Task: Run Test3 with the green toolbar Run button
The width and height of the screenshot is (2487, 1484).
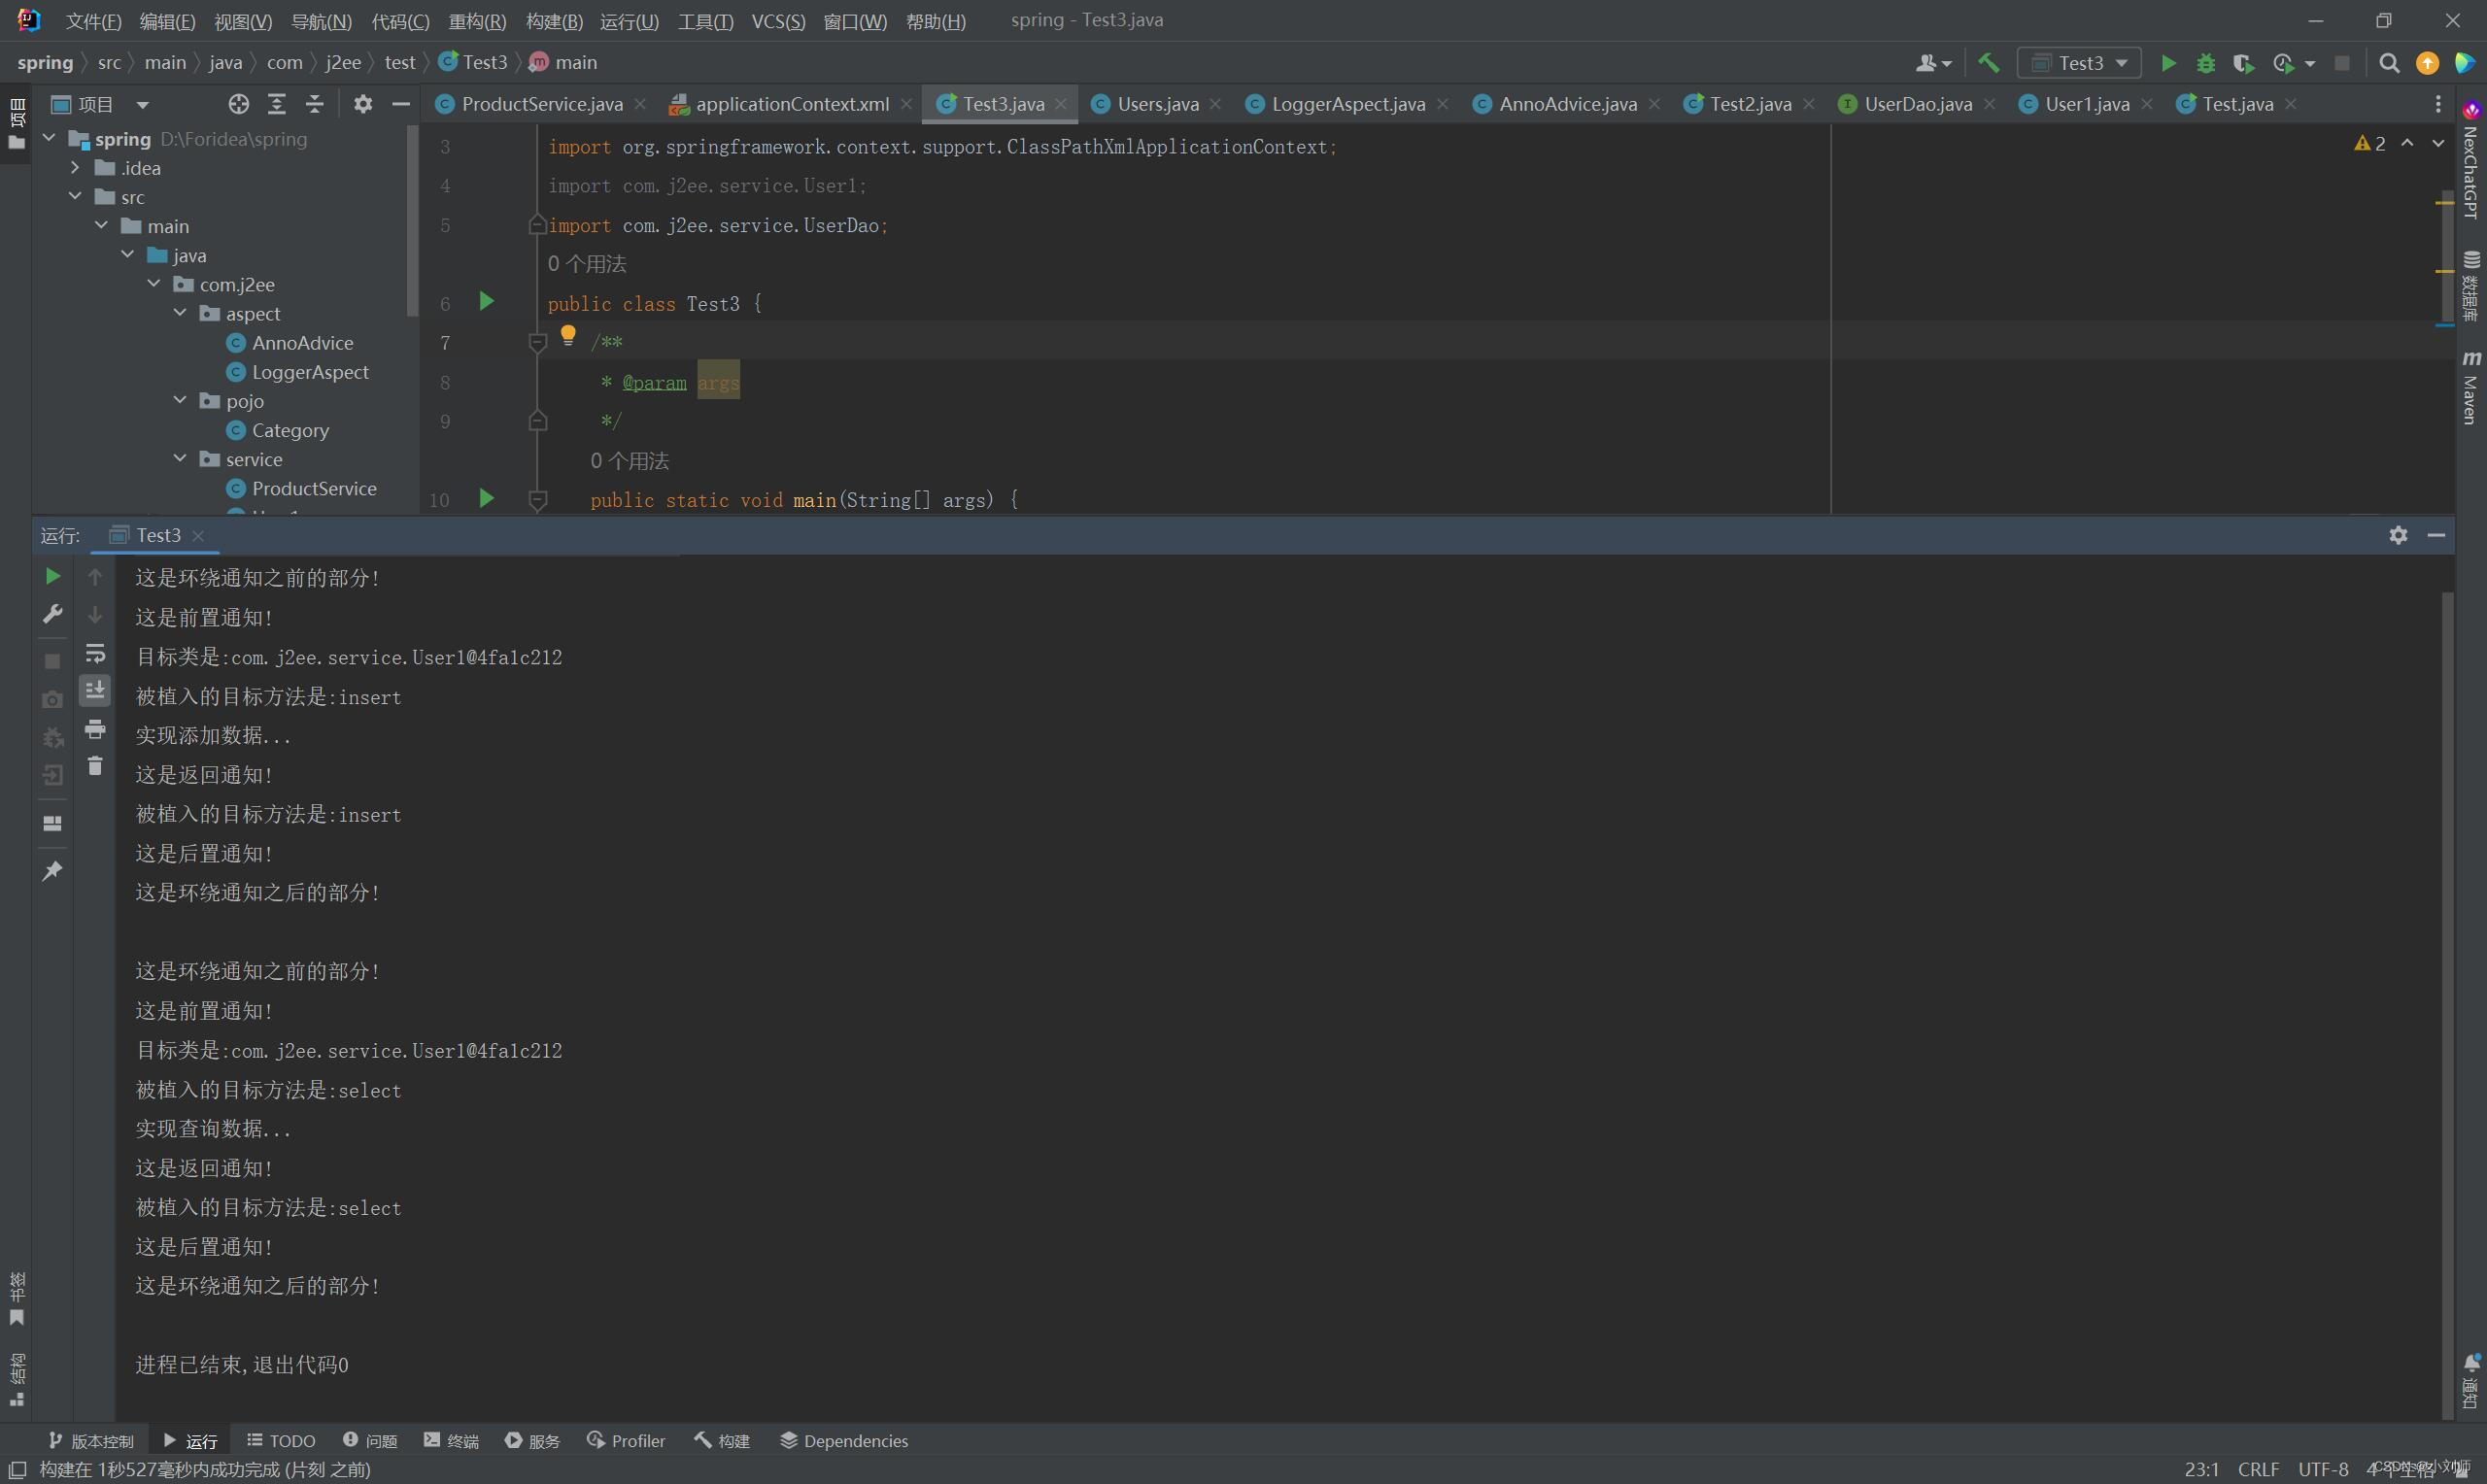Action: (x=2167, y=63)
